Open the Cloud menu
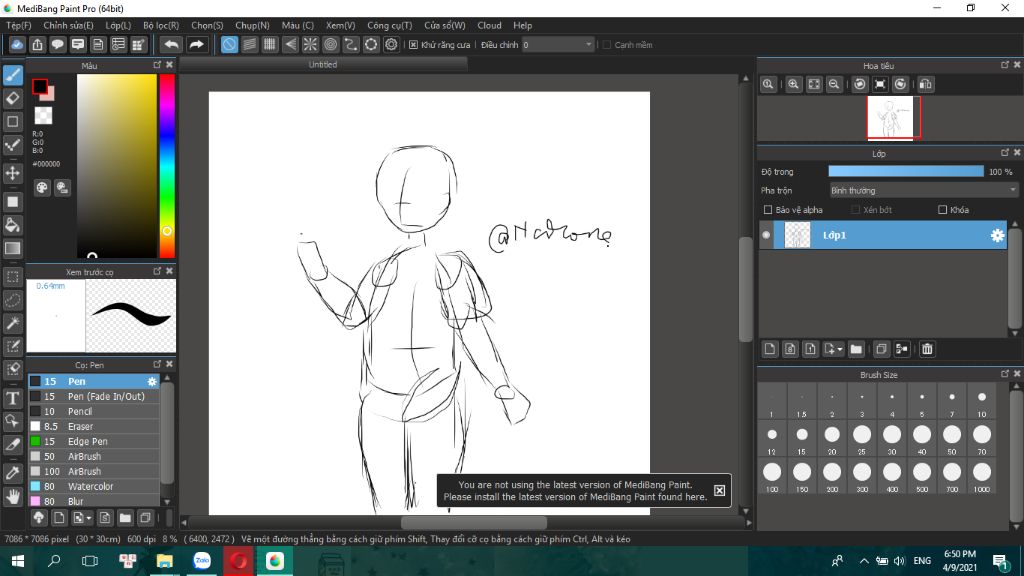1024x576 pixels. [x=489, y=25]
